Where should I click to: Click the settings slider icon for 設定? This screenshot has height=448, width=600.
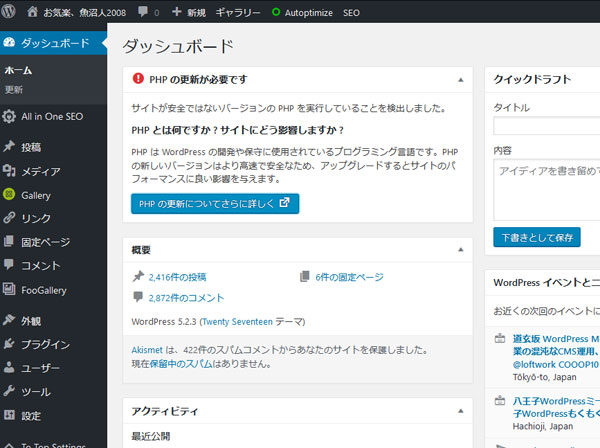pyautogui.click(x=9, y=415)
